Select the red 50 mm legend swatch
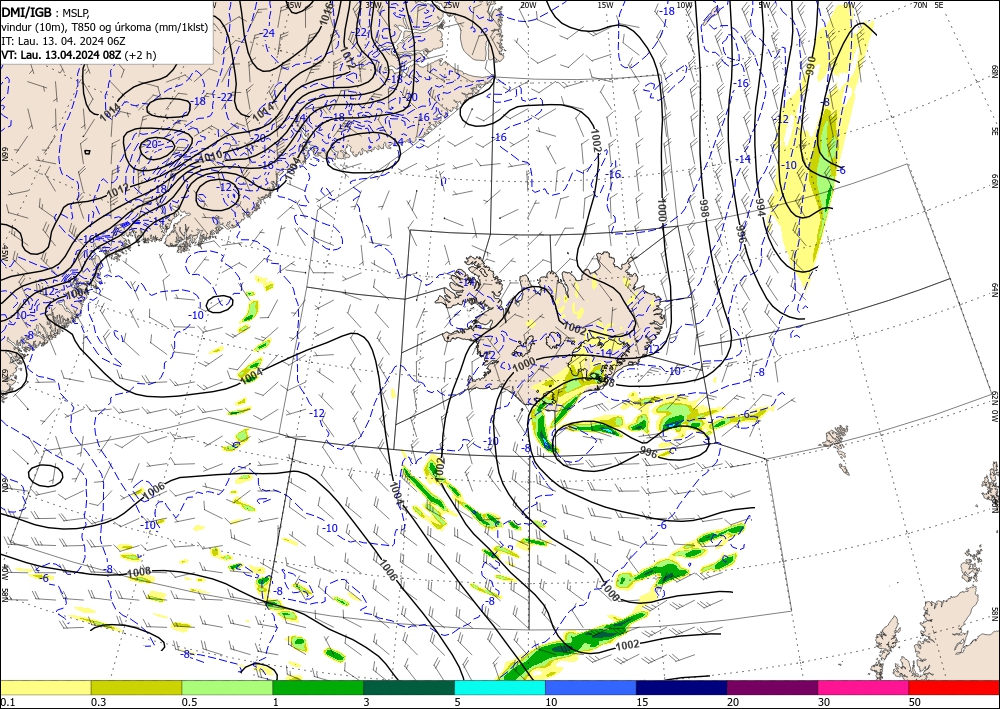Viewport: 1000px width, 709px height. click(954, 687)
